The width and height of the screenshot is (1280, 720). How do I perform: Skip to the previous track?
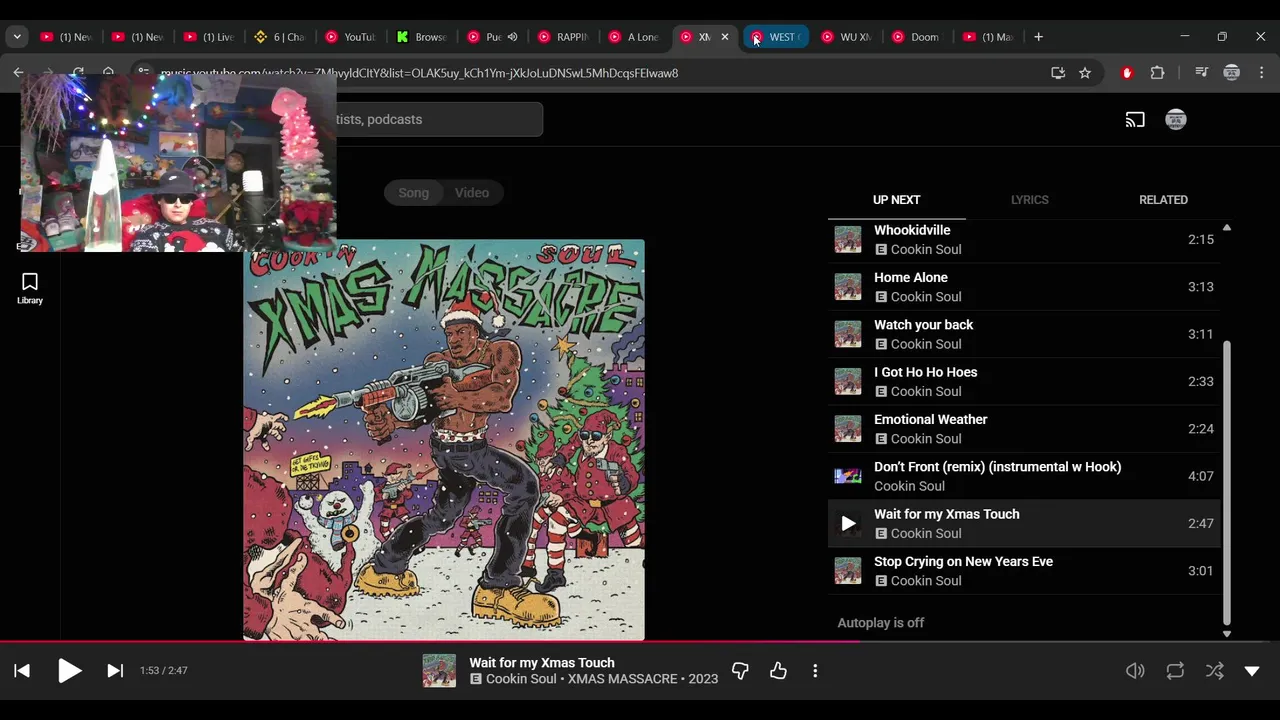pyautogui.click(x=22, y=671)
